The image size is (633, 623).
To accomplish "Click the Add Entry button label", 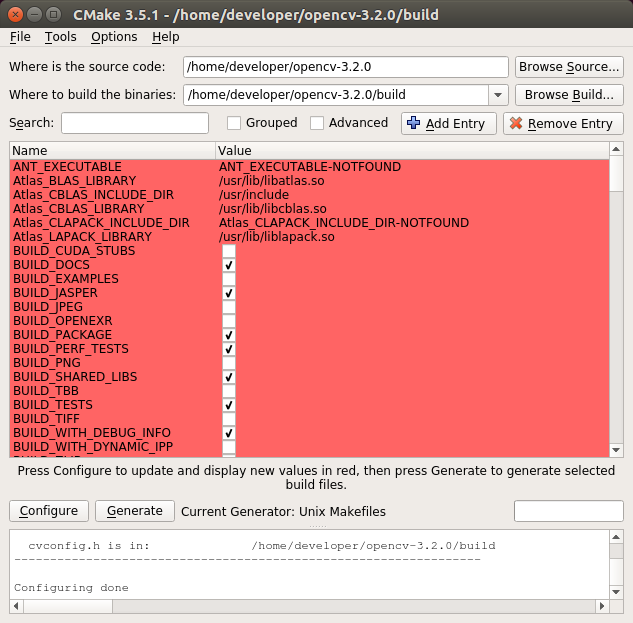I will pyautogui.click(x=455, y=124).
